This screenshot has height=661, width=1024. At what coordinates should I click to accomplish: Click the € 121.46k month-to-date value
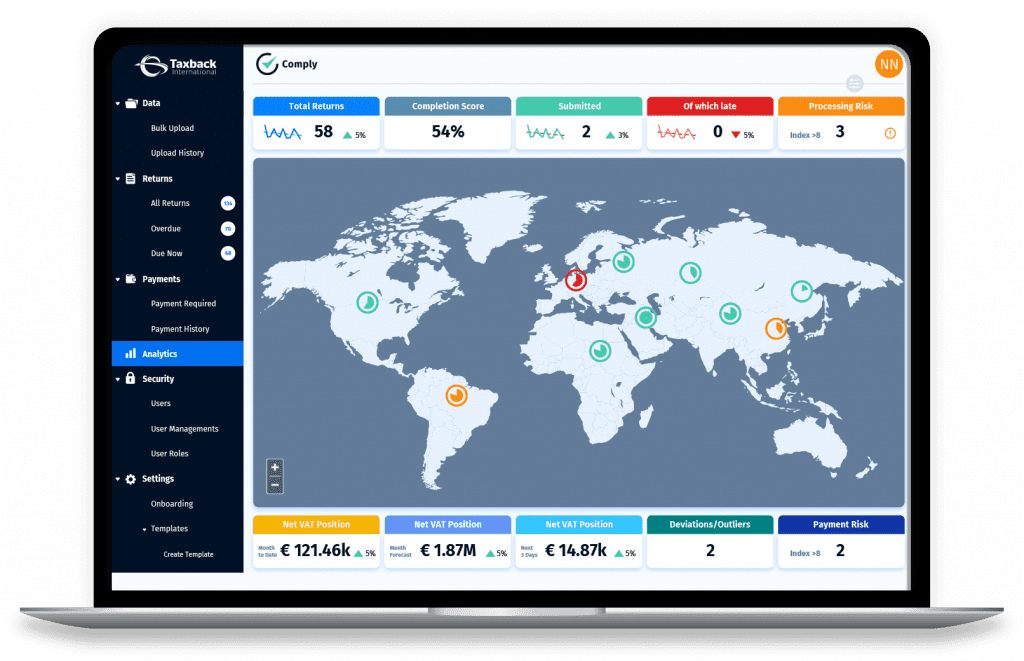315,551
